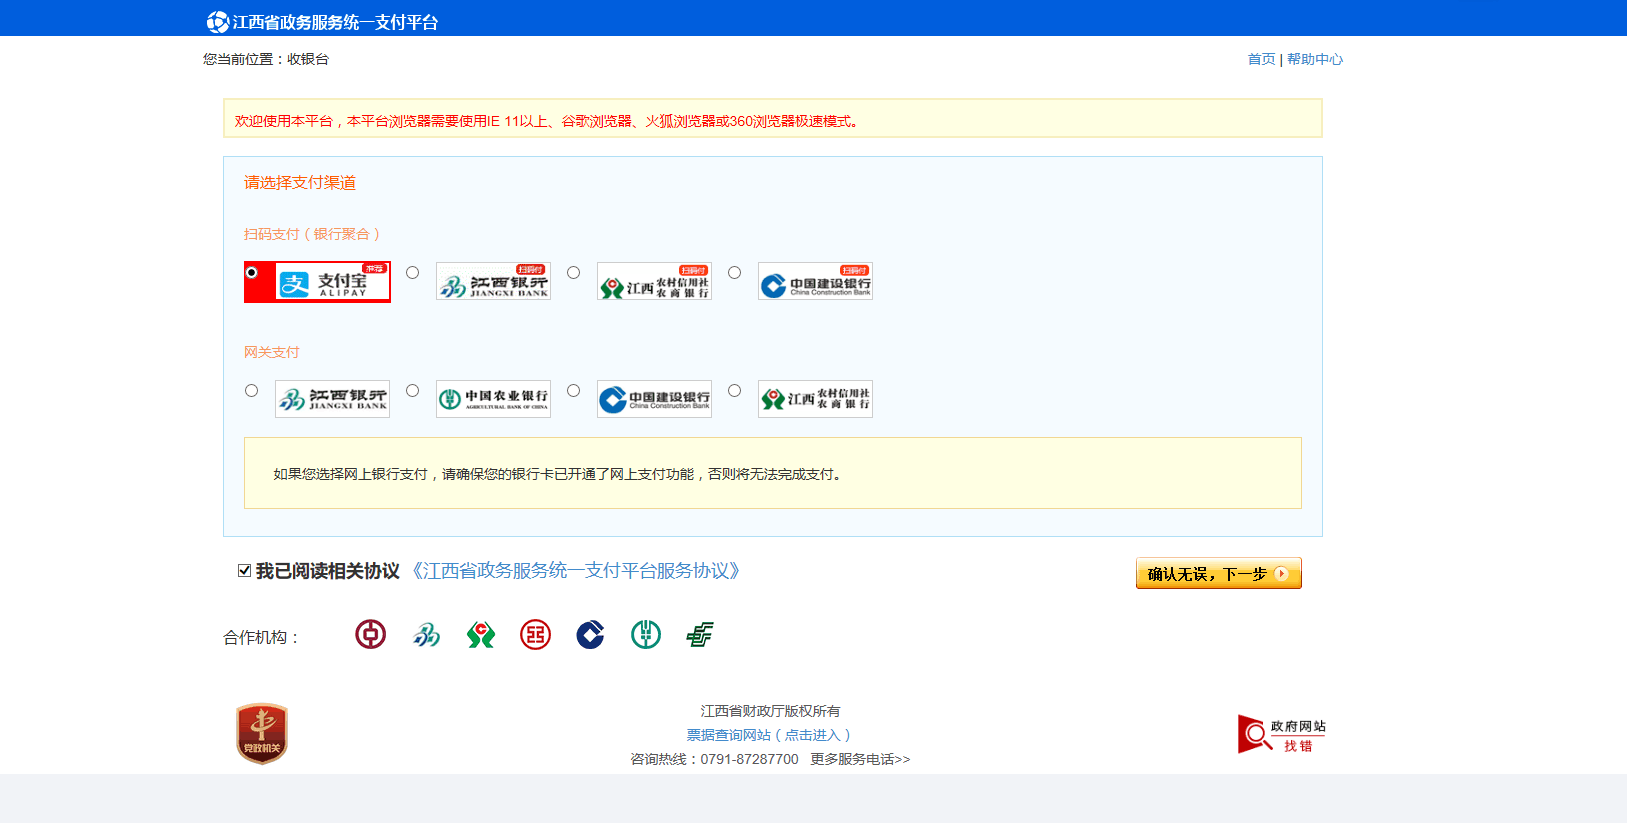Select China Construction Bank gateway payment radio
This screenshot has height=823, width=1627.
pos(573,391)
